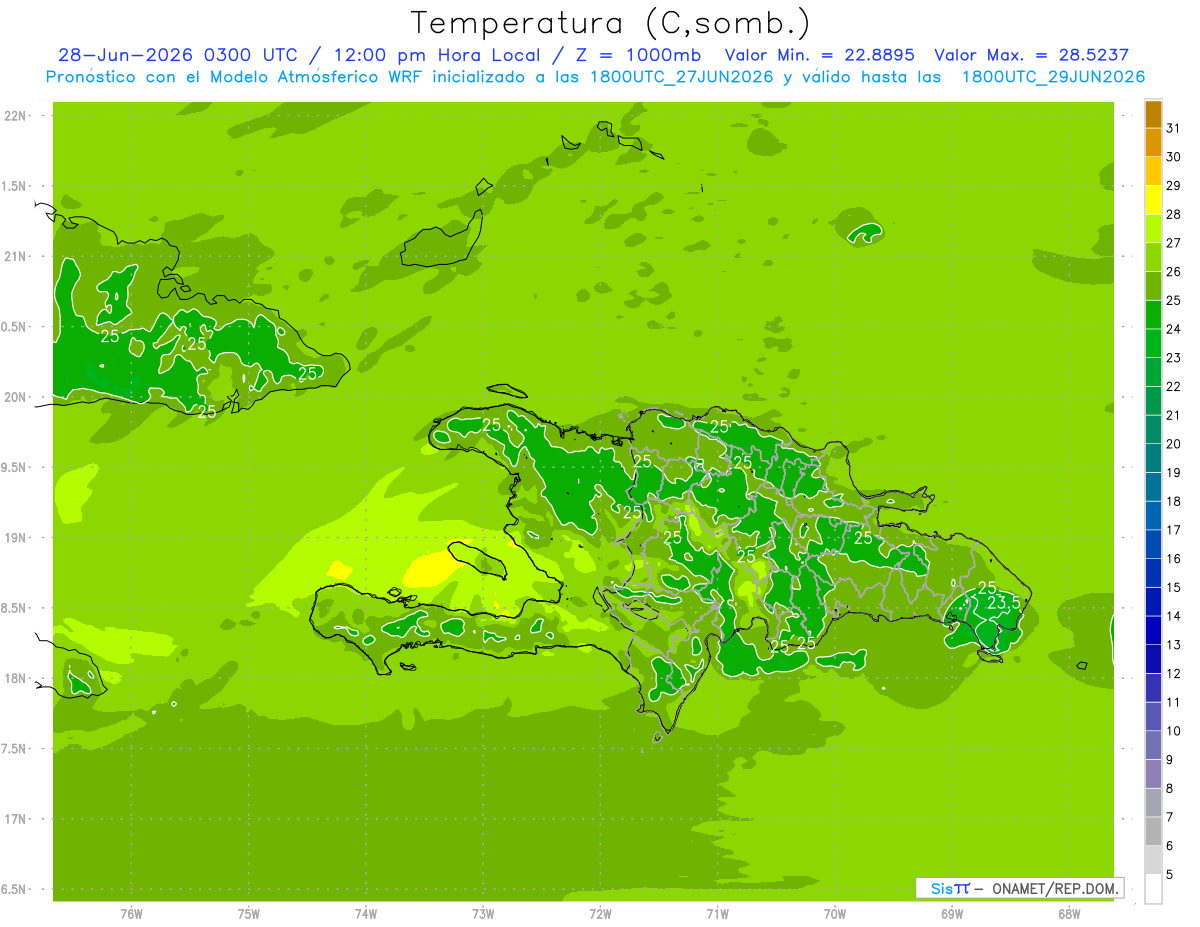Click the "Temperatura (C,somb.)" map title

[611, 23]
